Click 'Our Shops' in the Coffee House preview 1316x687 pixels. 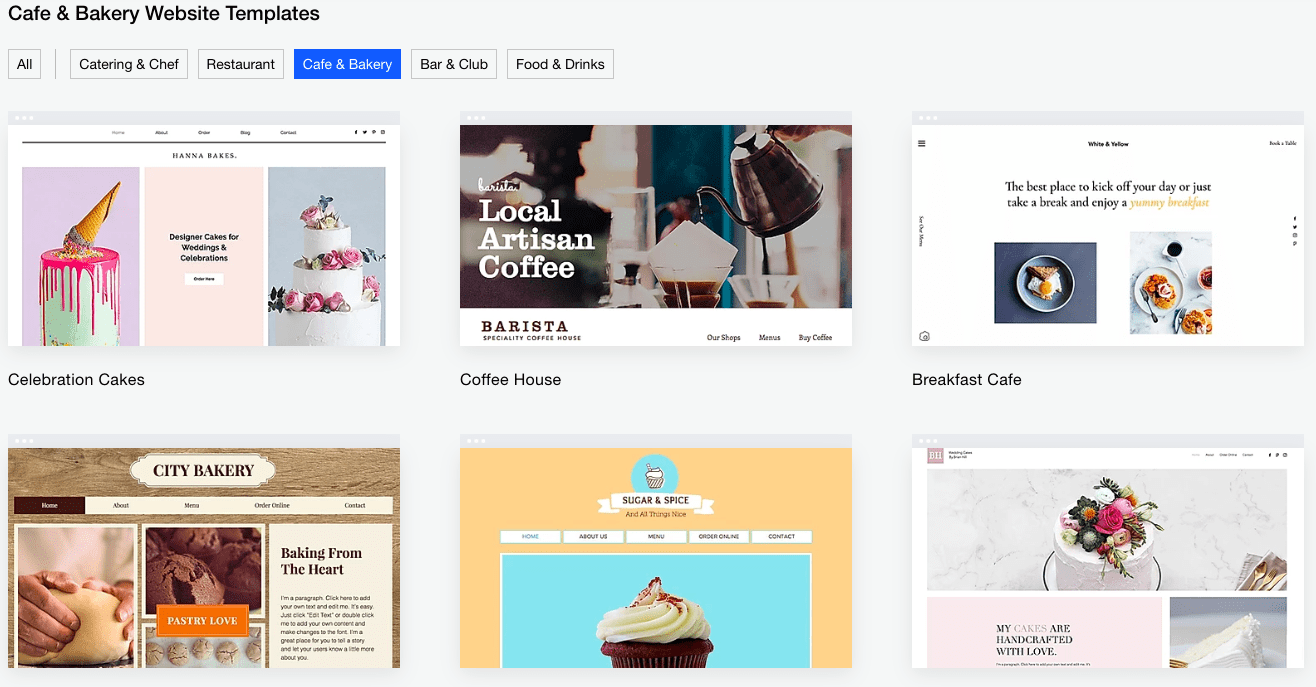724,338
